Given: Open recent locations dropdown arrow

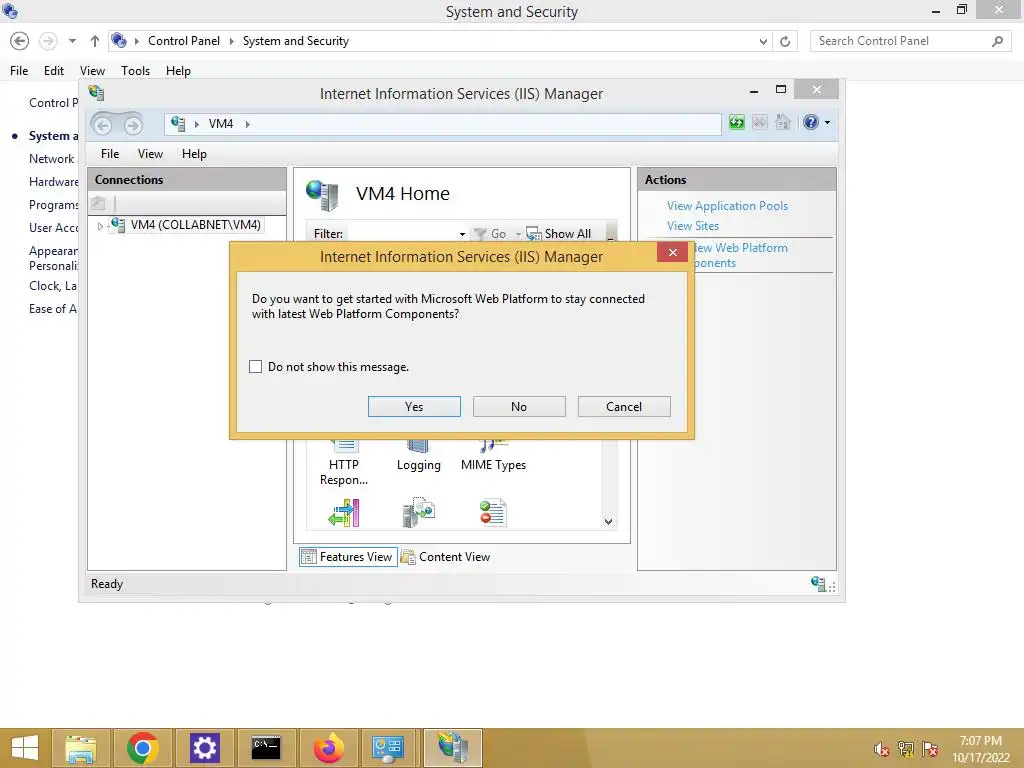Looking at the screenshot, I should [72, 41].
